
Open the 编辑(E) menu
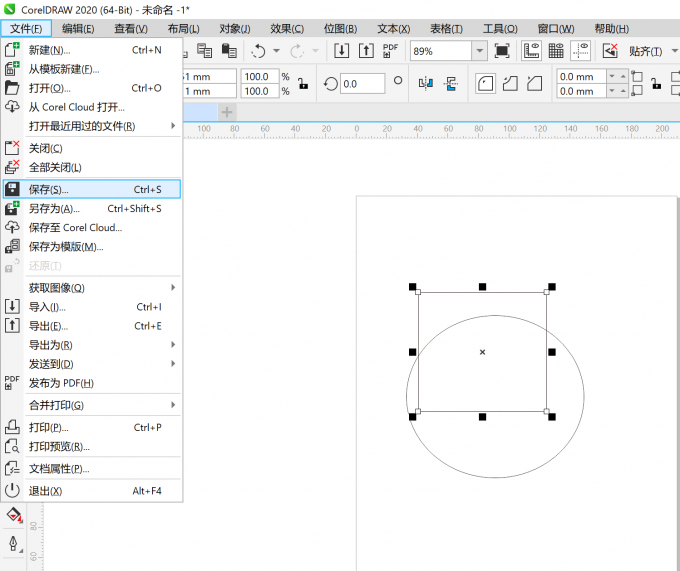tap(78, 28)
